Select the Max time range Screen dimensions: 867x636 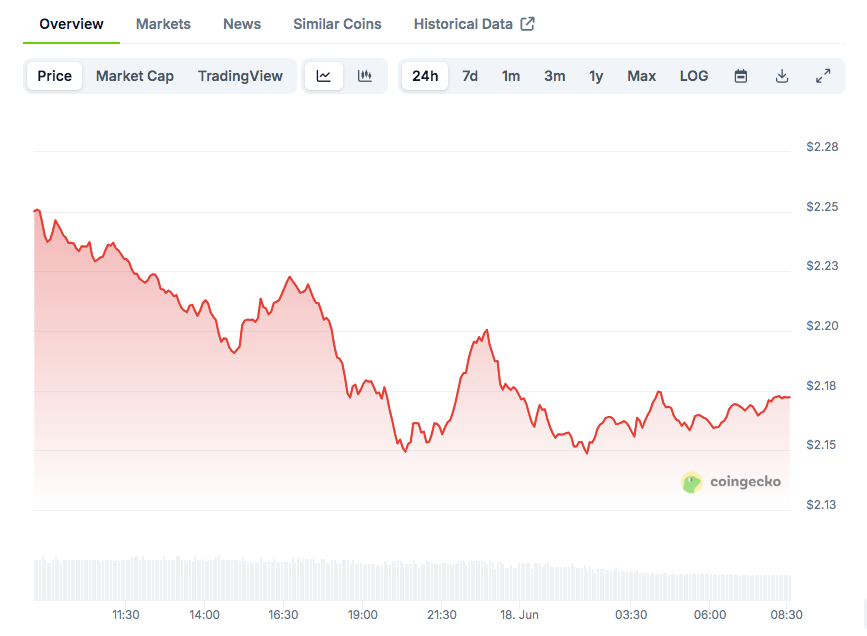[x=642, y=76]
